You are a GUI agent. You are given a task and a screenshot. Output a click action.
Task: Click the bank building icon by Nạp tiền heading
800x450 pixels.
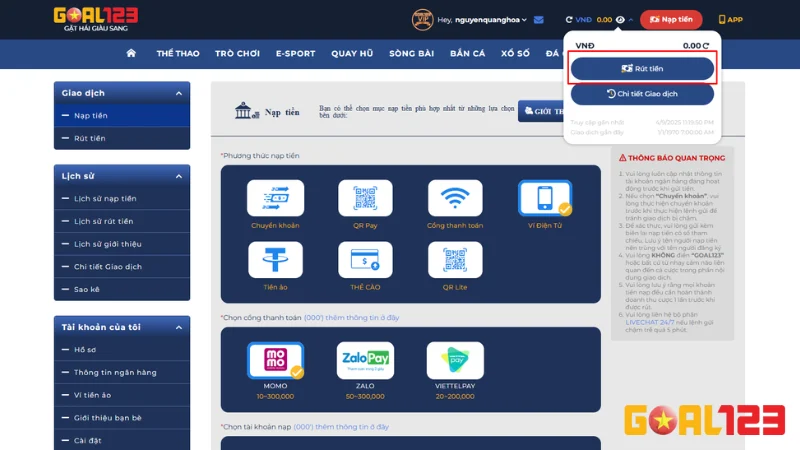tap(246, 111)
